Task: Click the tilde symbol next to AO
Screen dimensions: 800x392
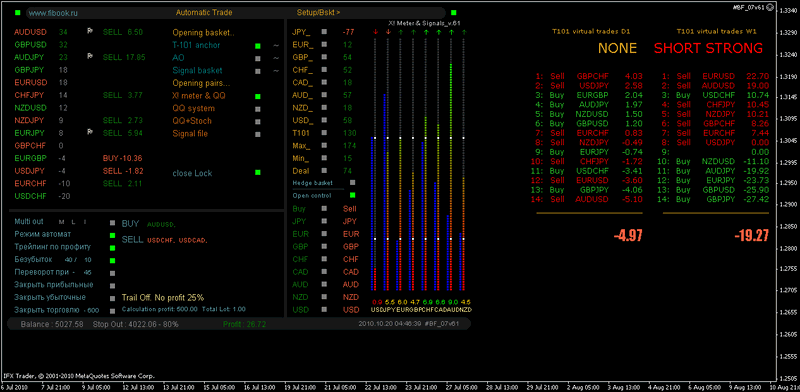Action: pyautogui.click(x=276, y=58)
